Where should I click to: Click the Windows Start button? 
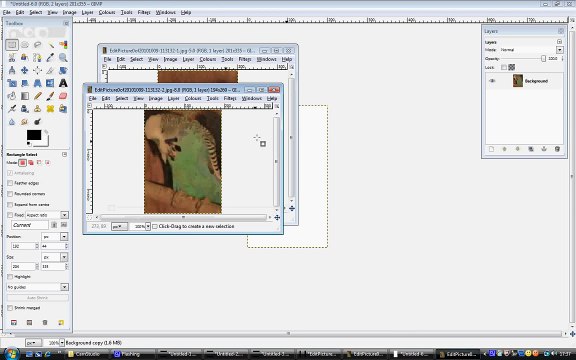click(x=11, y=354)
